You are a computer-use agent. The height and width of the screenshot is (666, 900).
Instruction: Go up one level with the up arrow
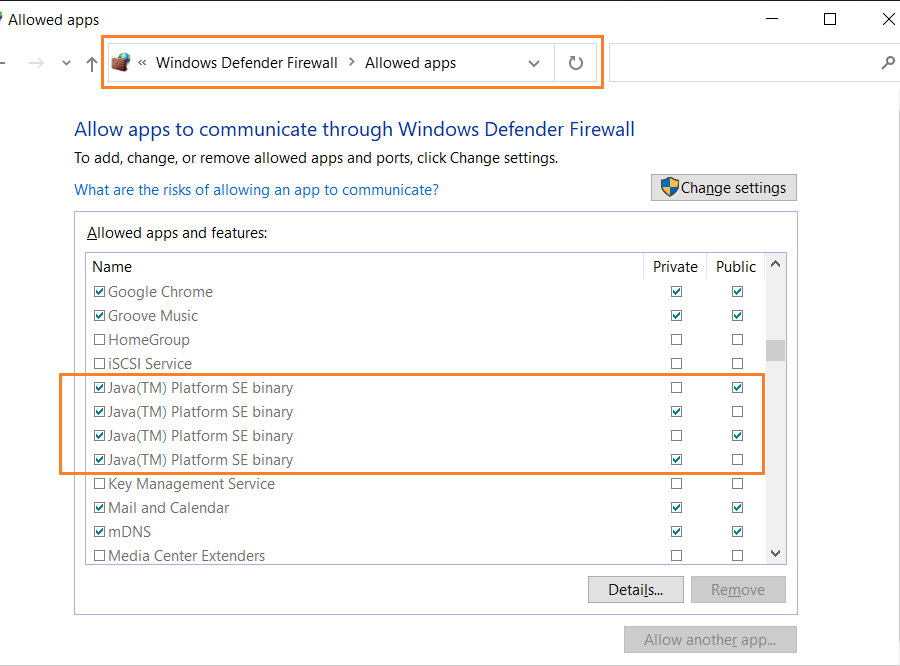91,63
